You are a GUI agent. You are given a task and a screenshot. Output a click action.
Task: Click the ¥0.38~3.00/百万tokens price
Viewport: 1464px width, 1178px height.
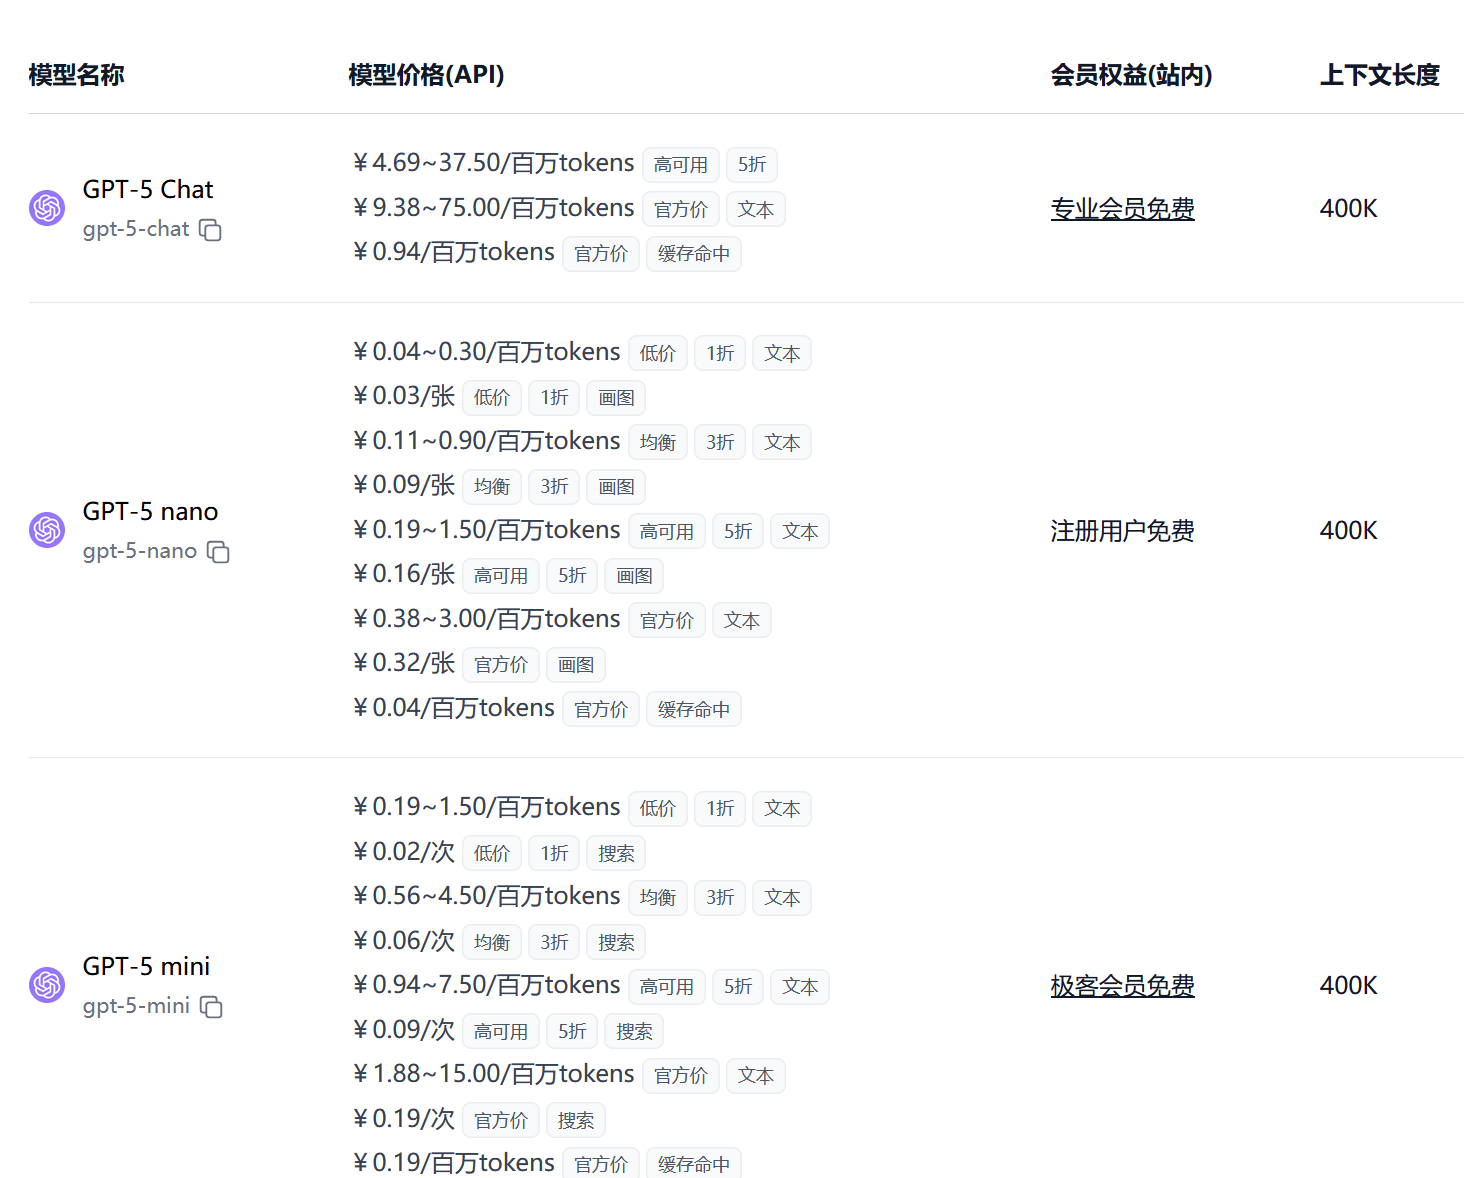coord(486,619)
